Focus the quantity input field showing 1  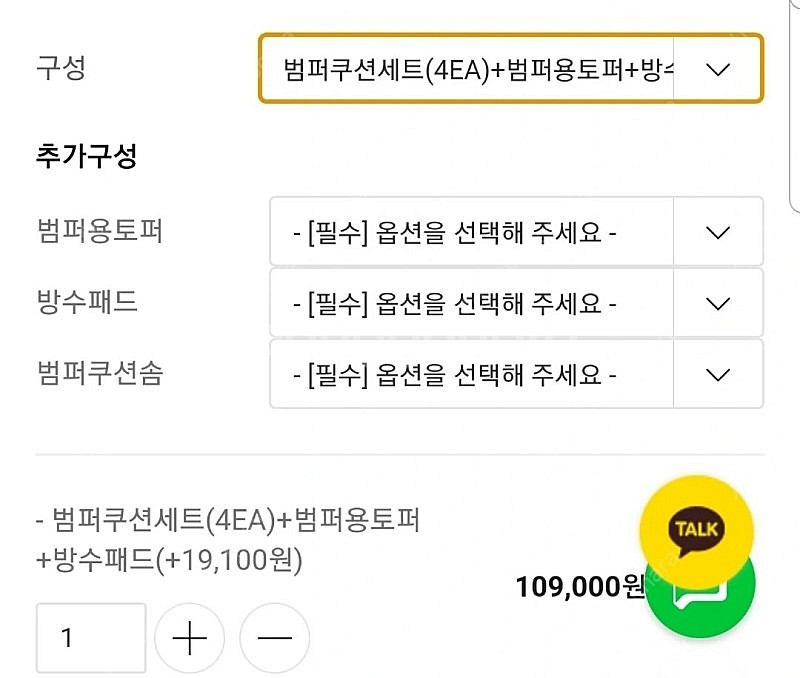[91, 638]
